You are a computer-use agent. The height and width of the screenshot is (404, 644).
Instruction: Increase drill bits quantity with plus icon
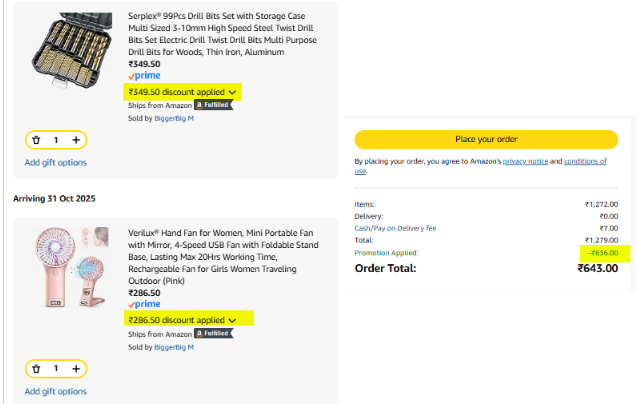tap(76, 140)
